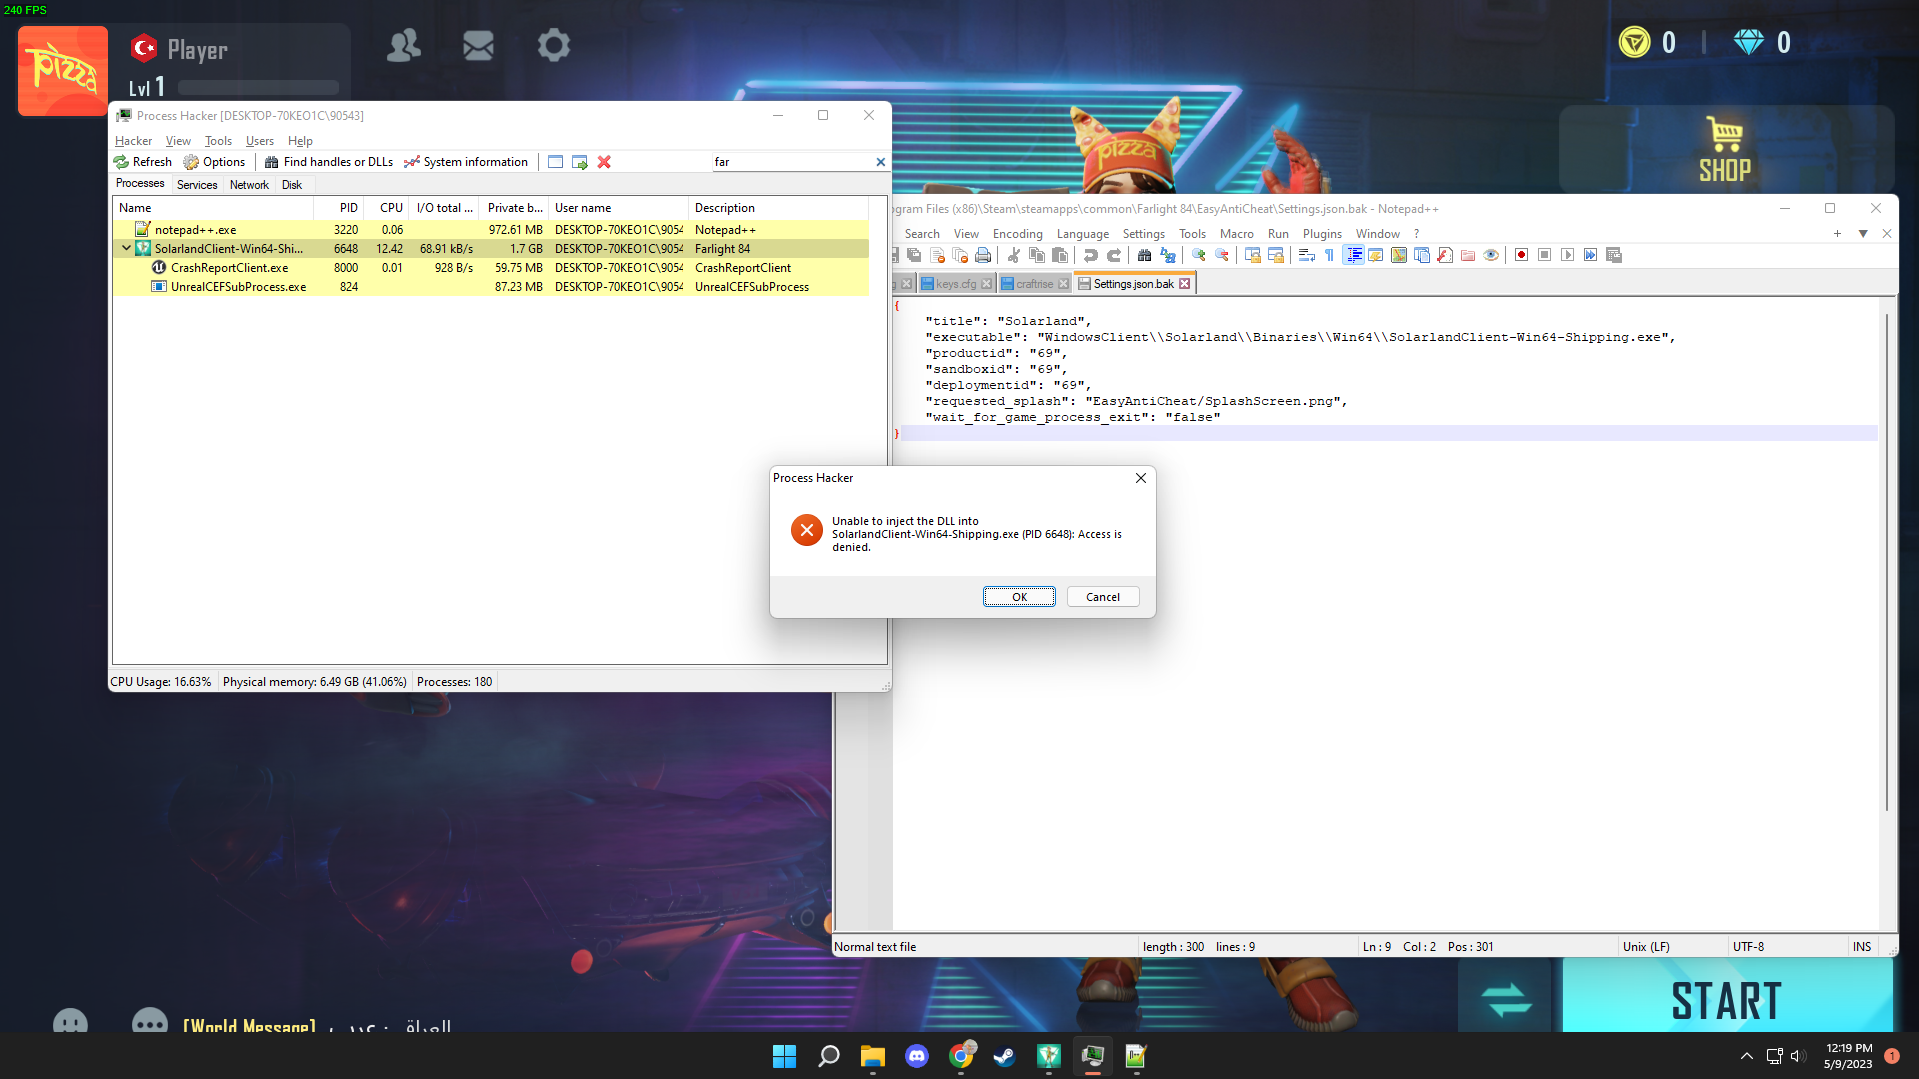Click the Start Recording macro icon
The width and height of the screenshot is (1919, 1079).
(1521, 256)
